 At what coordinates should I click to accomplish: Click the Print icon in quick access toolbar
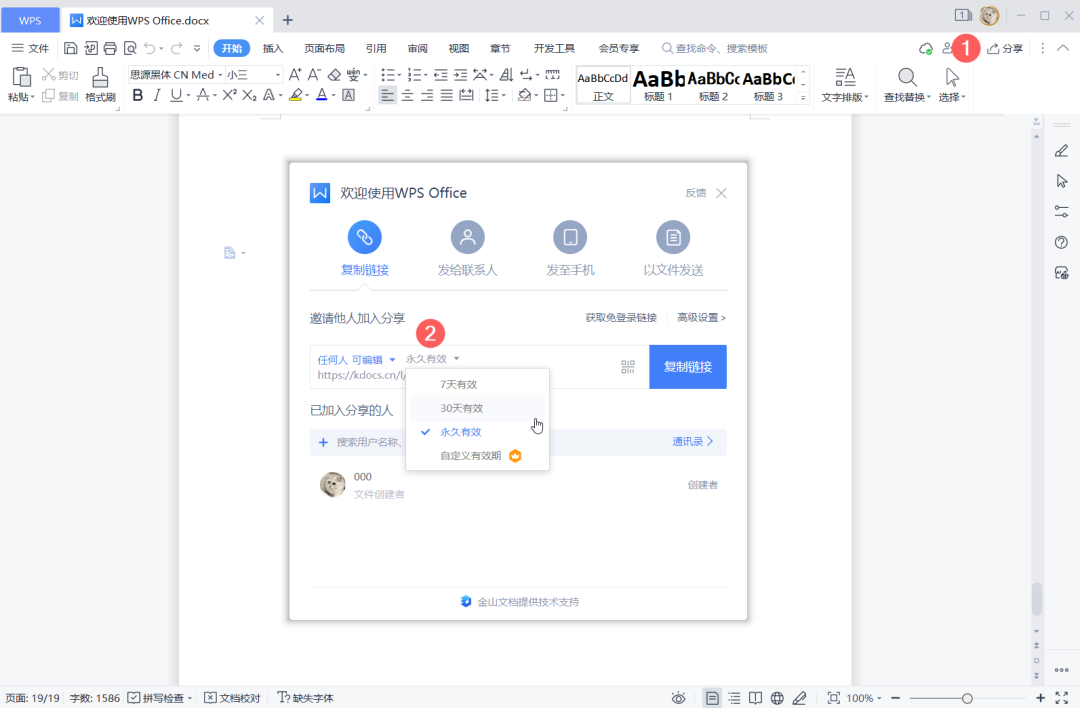pyautogui.click(x=110, y=48)
